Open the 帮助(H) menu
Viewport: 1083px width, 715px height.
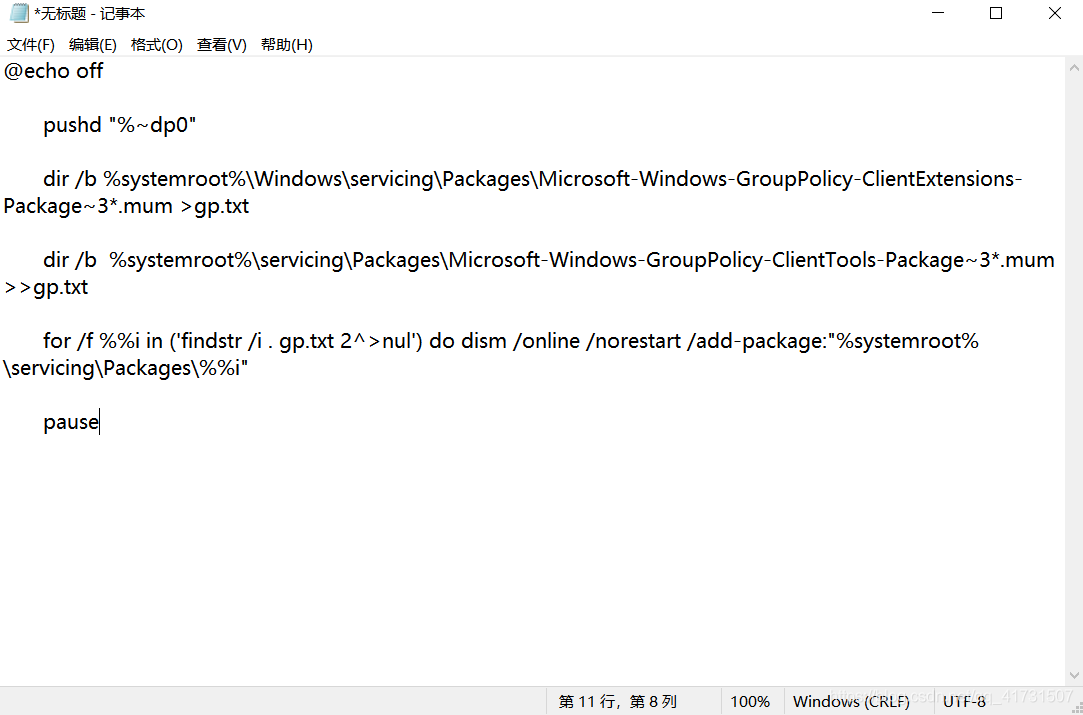point(287,45)
